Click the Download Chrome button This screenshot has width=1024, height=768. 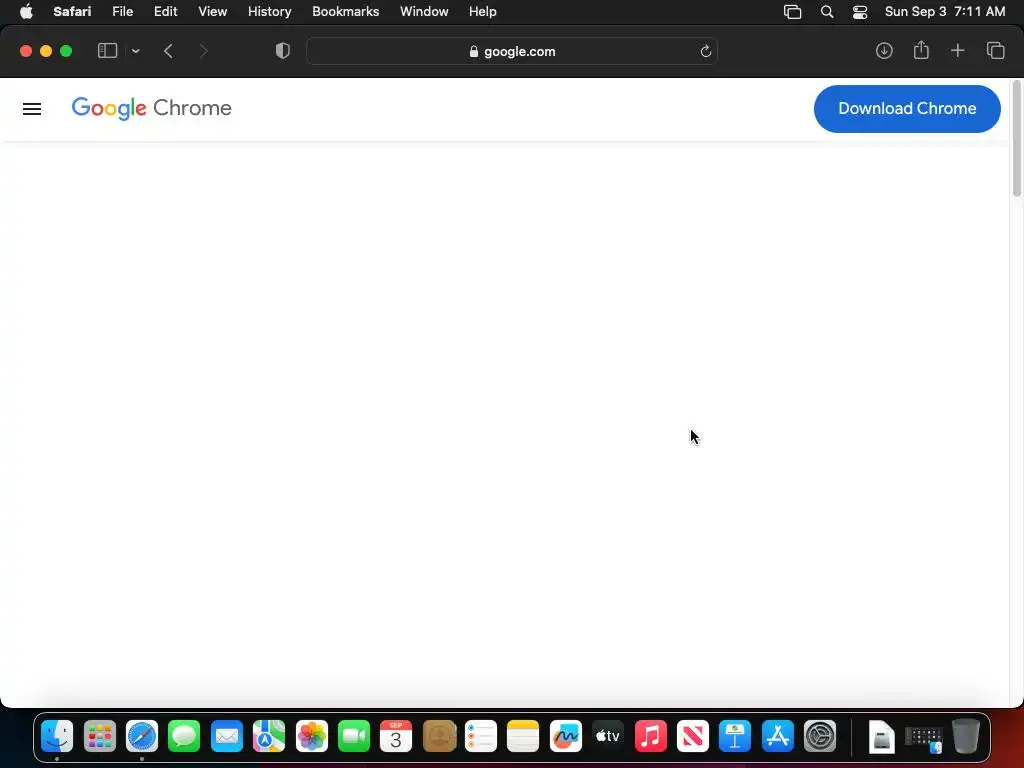pos(906,108)
